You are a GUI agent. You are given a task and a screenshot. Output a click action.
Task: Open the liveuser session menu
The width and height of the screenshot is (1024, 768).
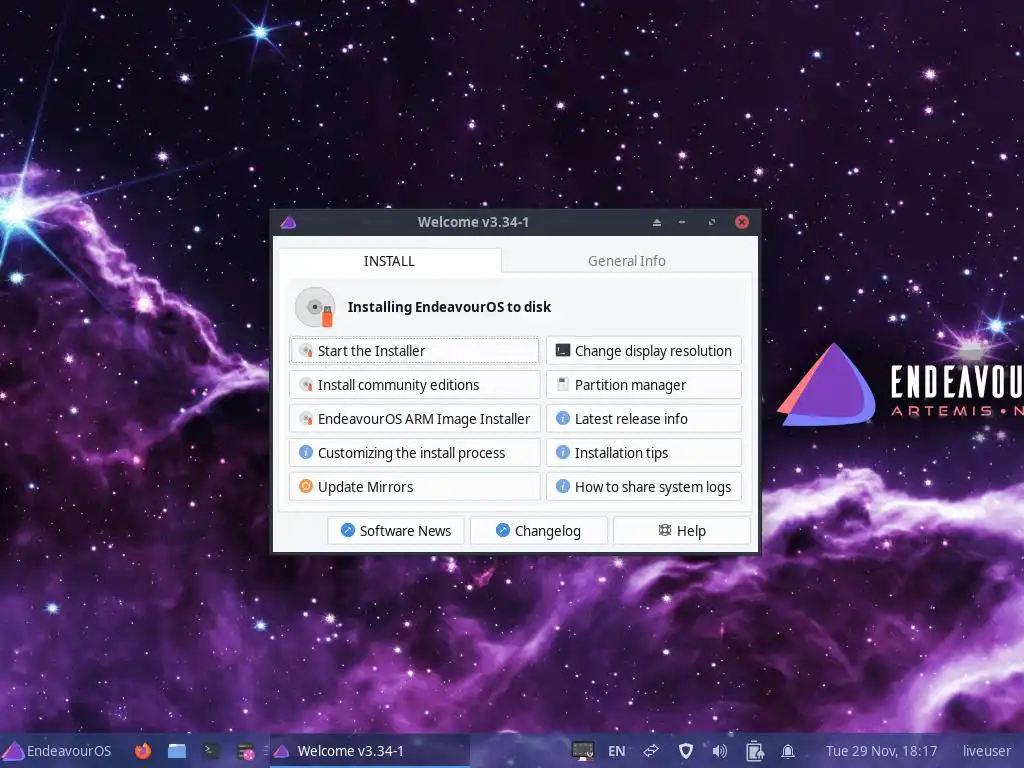click(x=987, y=751)
